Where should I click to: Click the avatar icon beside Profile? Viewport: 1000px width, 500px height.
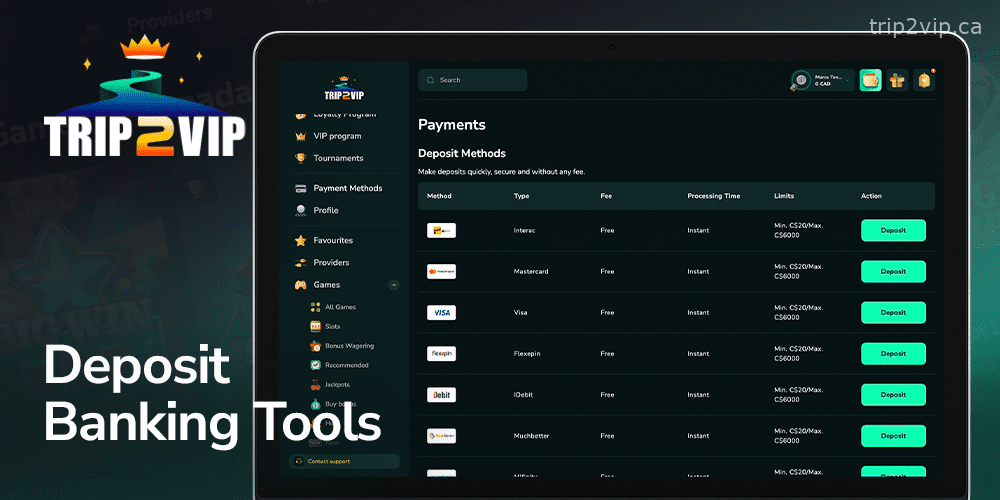click(300, 210)
